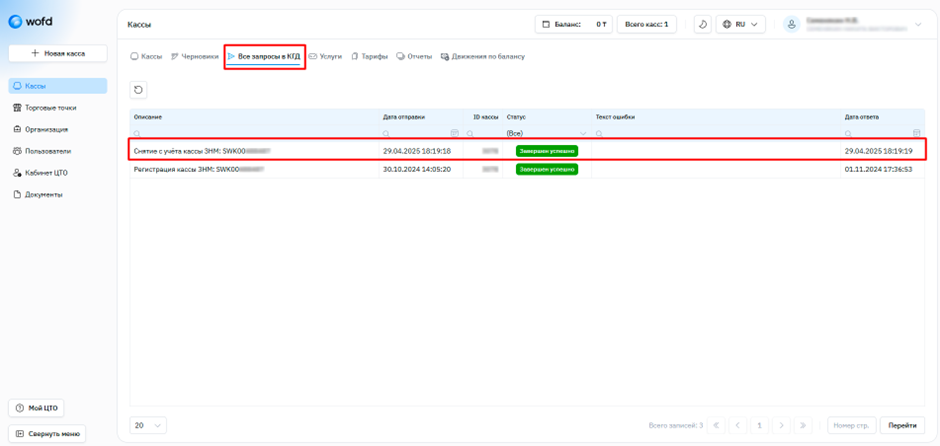Click Завершен успешно badge in Регистрация row
The width and height of the screenshot is (940, 446).
coord(547,170)
